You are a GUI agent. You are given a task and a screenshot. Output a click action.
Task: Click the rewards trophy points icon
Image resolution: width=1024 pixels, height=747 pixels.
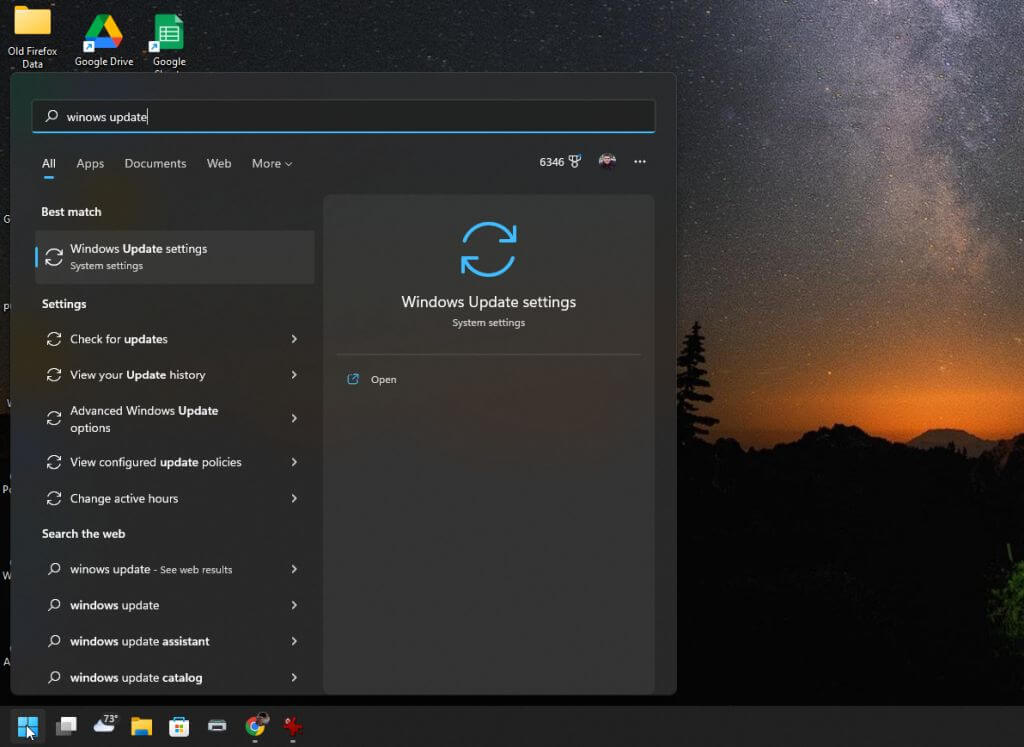click(574, 162)
